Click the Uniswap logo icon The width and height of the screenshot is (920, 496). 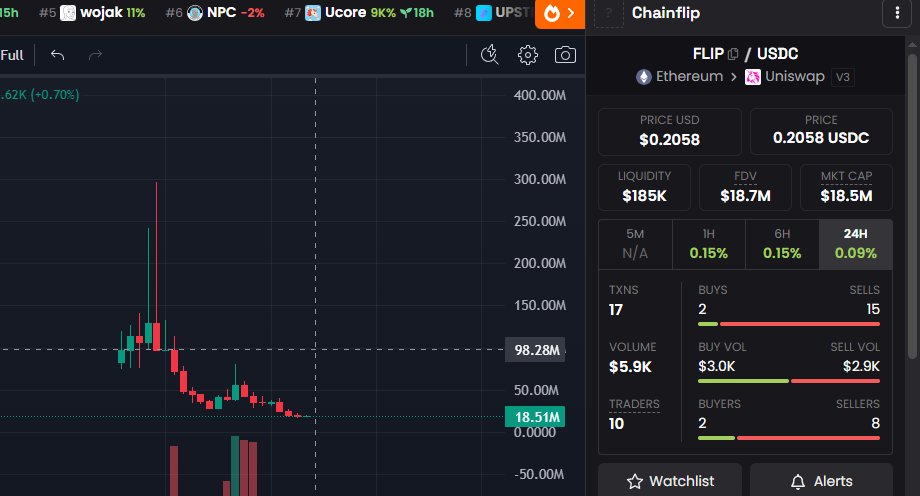[753, 77]
